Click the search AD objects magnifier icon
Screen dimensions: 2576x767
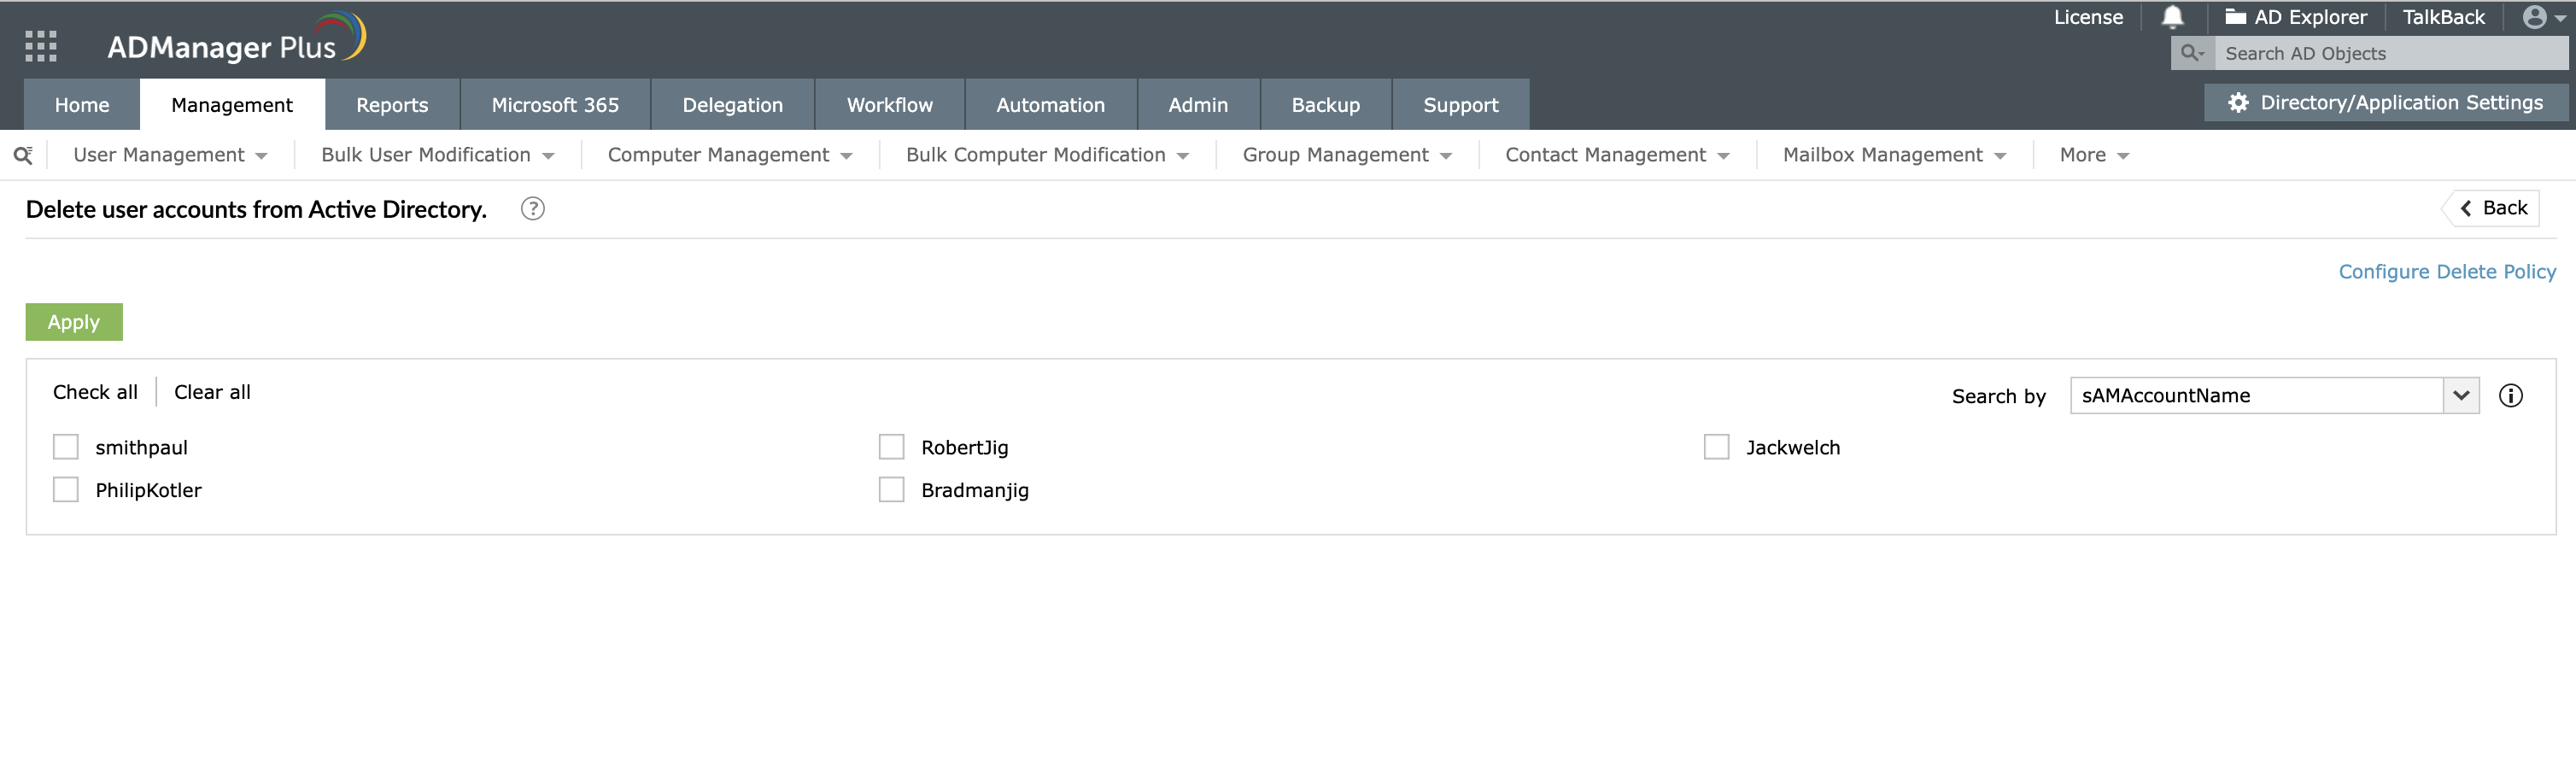2191,53
